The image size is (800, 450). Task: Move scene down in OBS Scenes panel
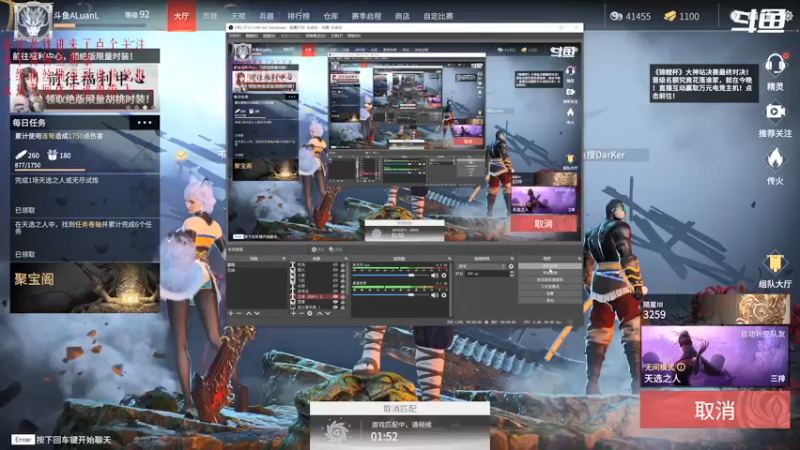coord(257,313)
